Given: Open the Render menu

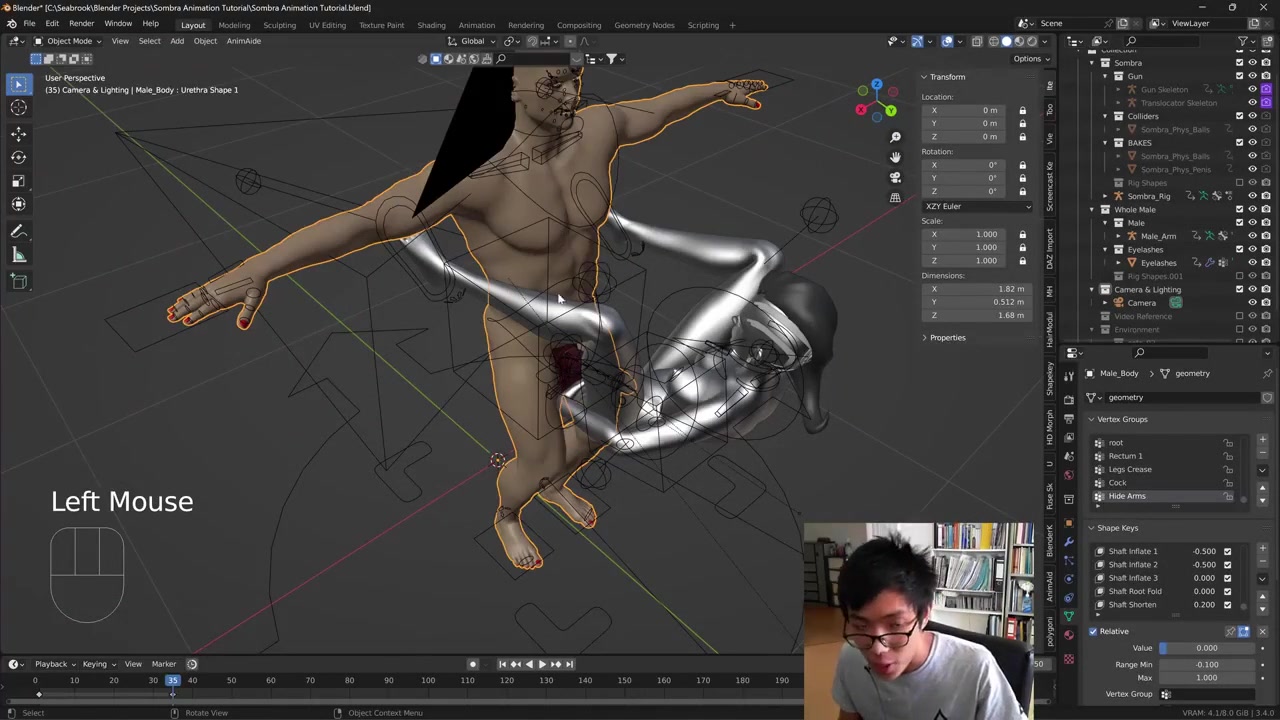Looking at the screenshot, I should point(81,23).
